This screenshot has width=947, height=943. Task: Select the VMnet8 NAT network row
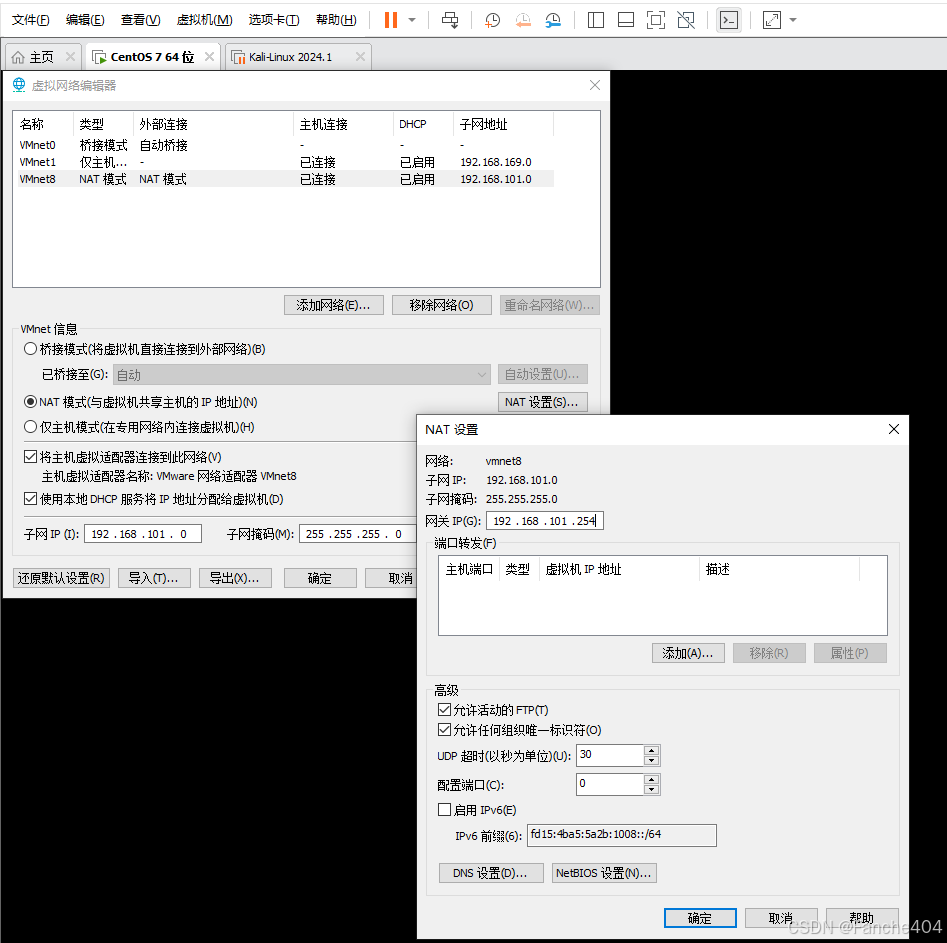point(286,179)
